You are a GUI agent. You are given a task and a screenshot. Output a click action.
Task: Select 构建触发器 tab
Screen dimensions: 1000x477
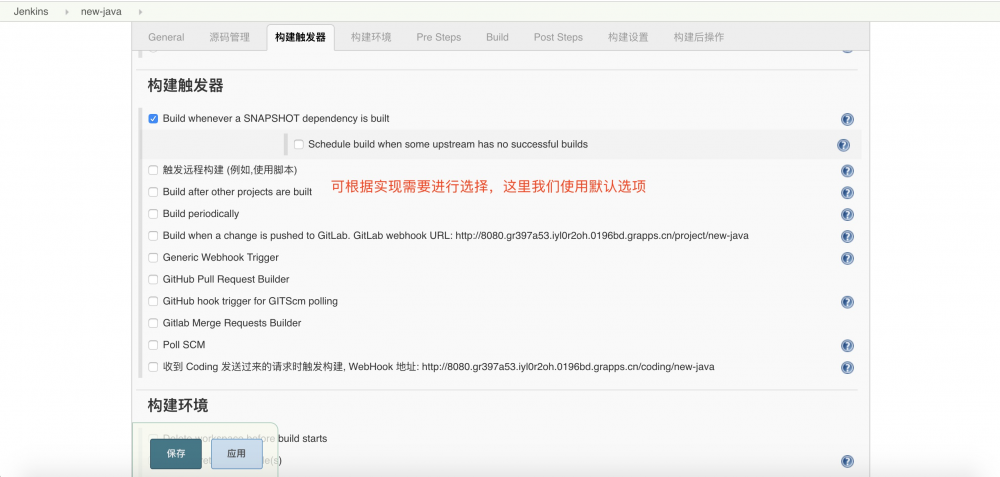(300, 37)
